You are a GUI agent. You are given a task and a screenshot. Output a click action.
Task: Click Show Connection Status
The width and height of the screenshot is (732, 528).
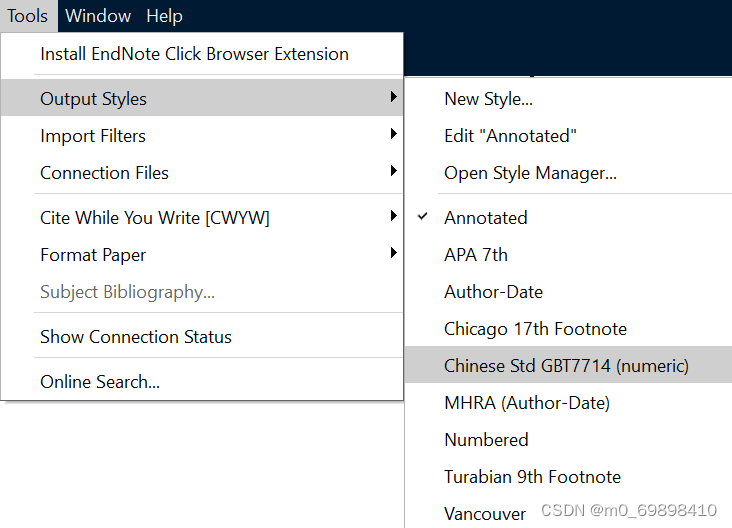(202, 337)
